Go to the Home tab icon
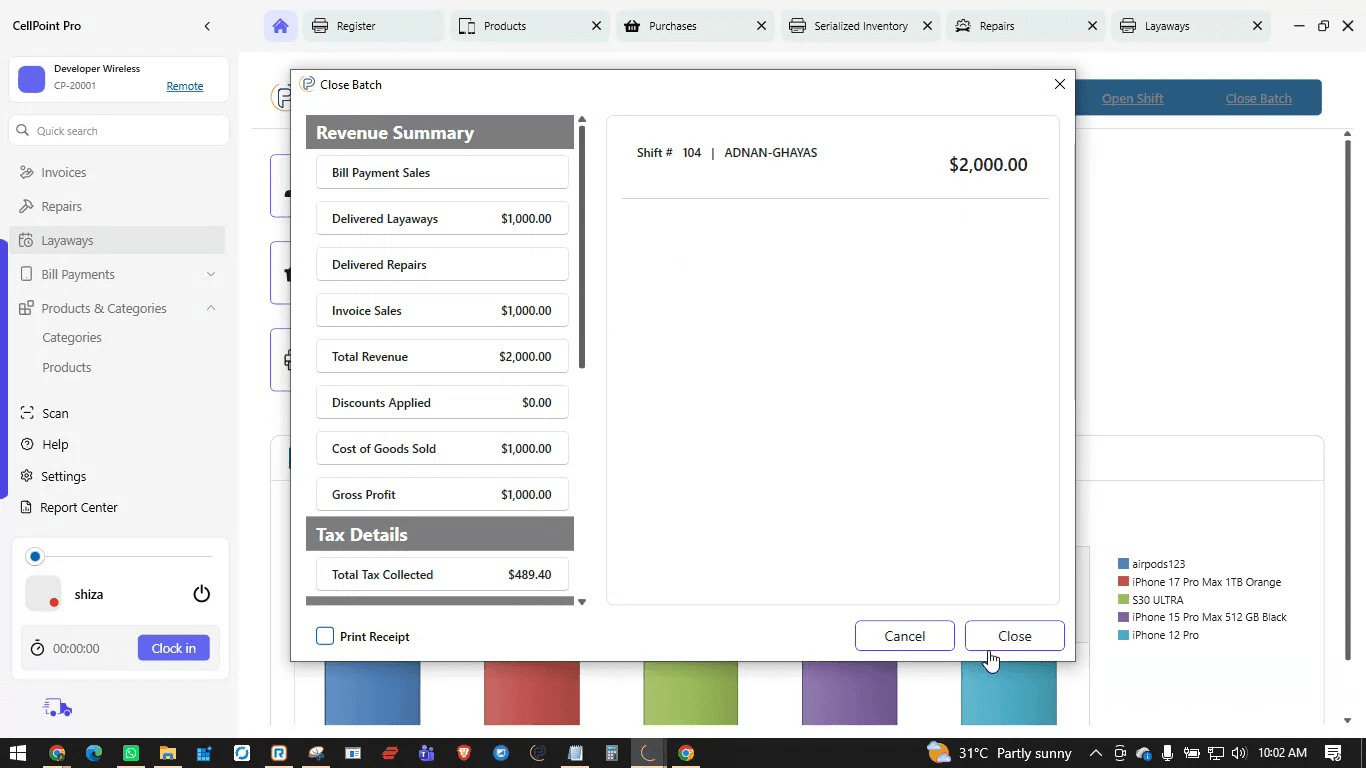The image size is (1366, 768). pyautogui.click(x=280, y=26)
